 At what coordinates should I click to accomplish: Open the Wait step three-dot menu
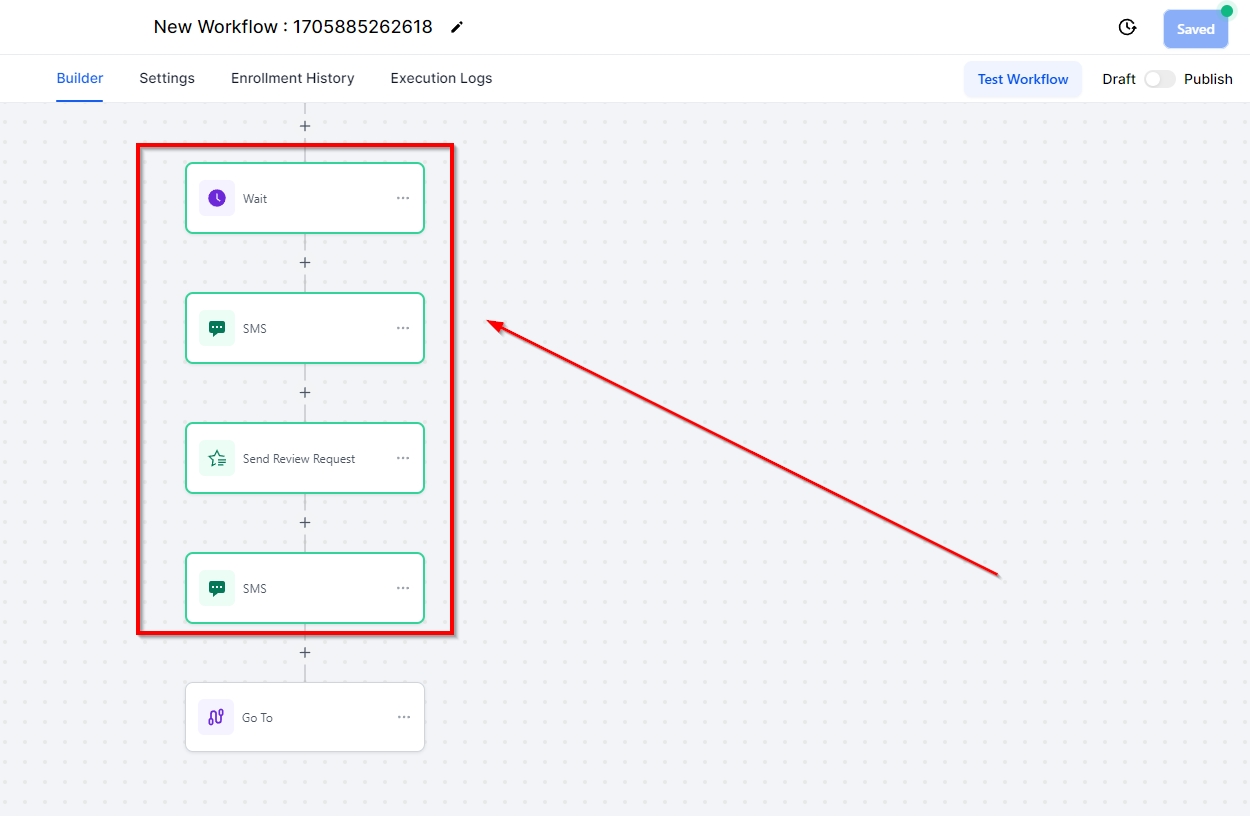tap(403, 198)
